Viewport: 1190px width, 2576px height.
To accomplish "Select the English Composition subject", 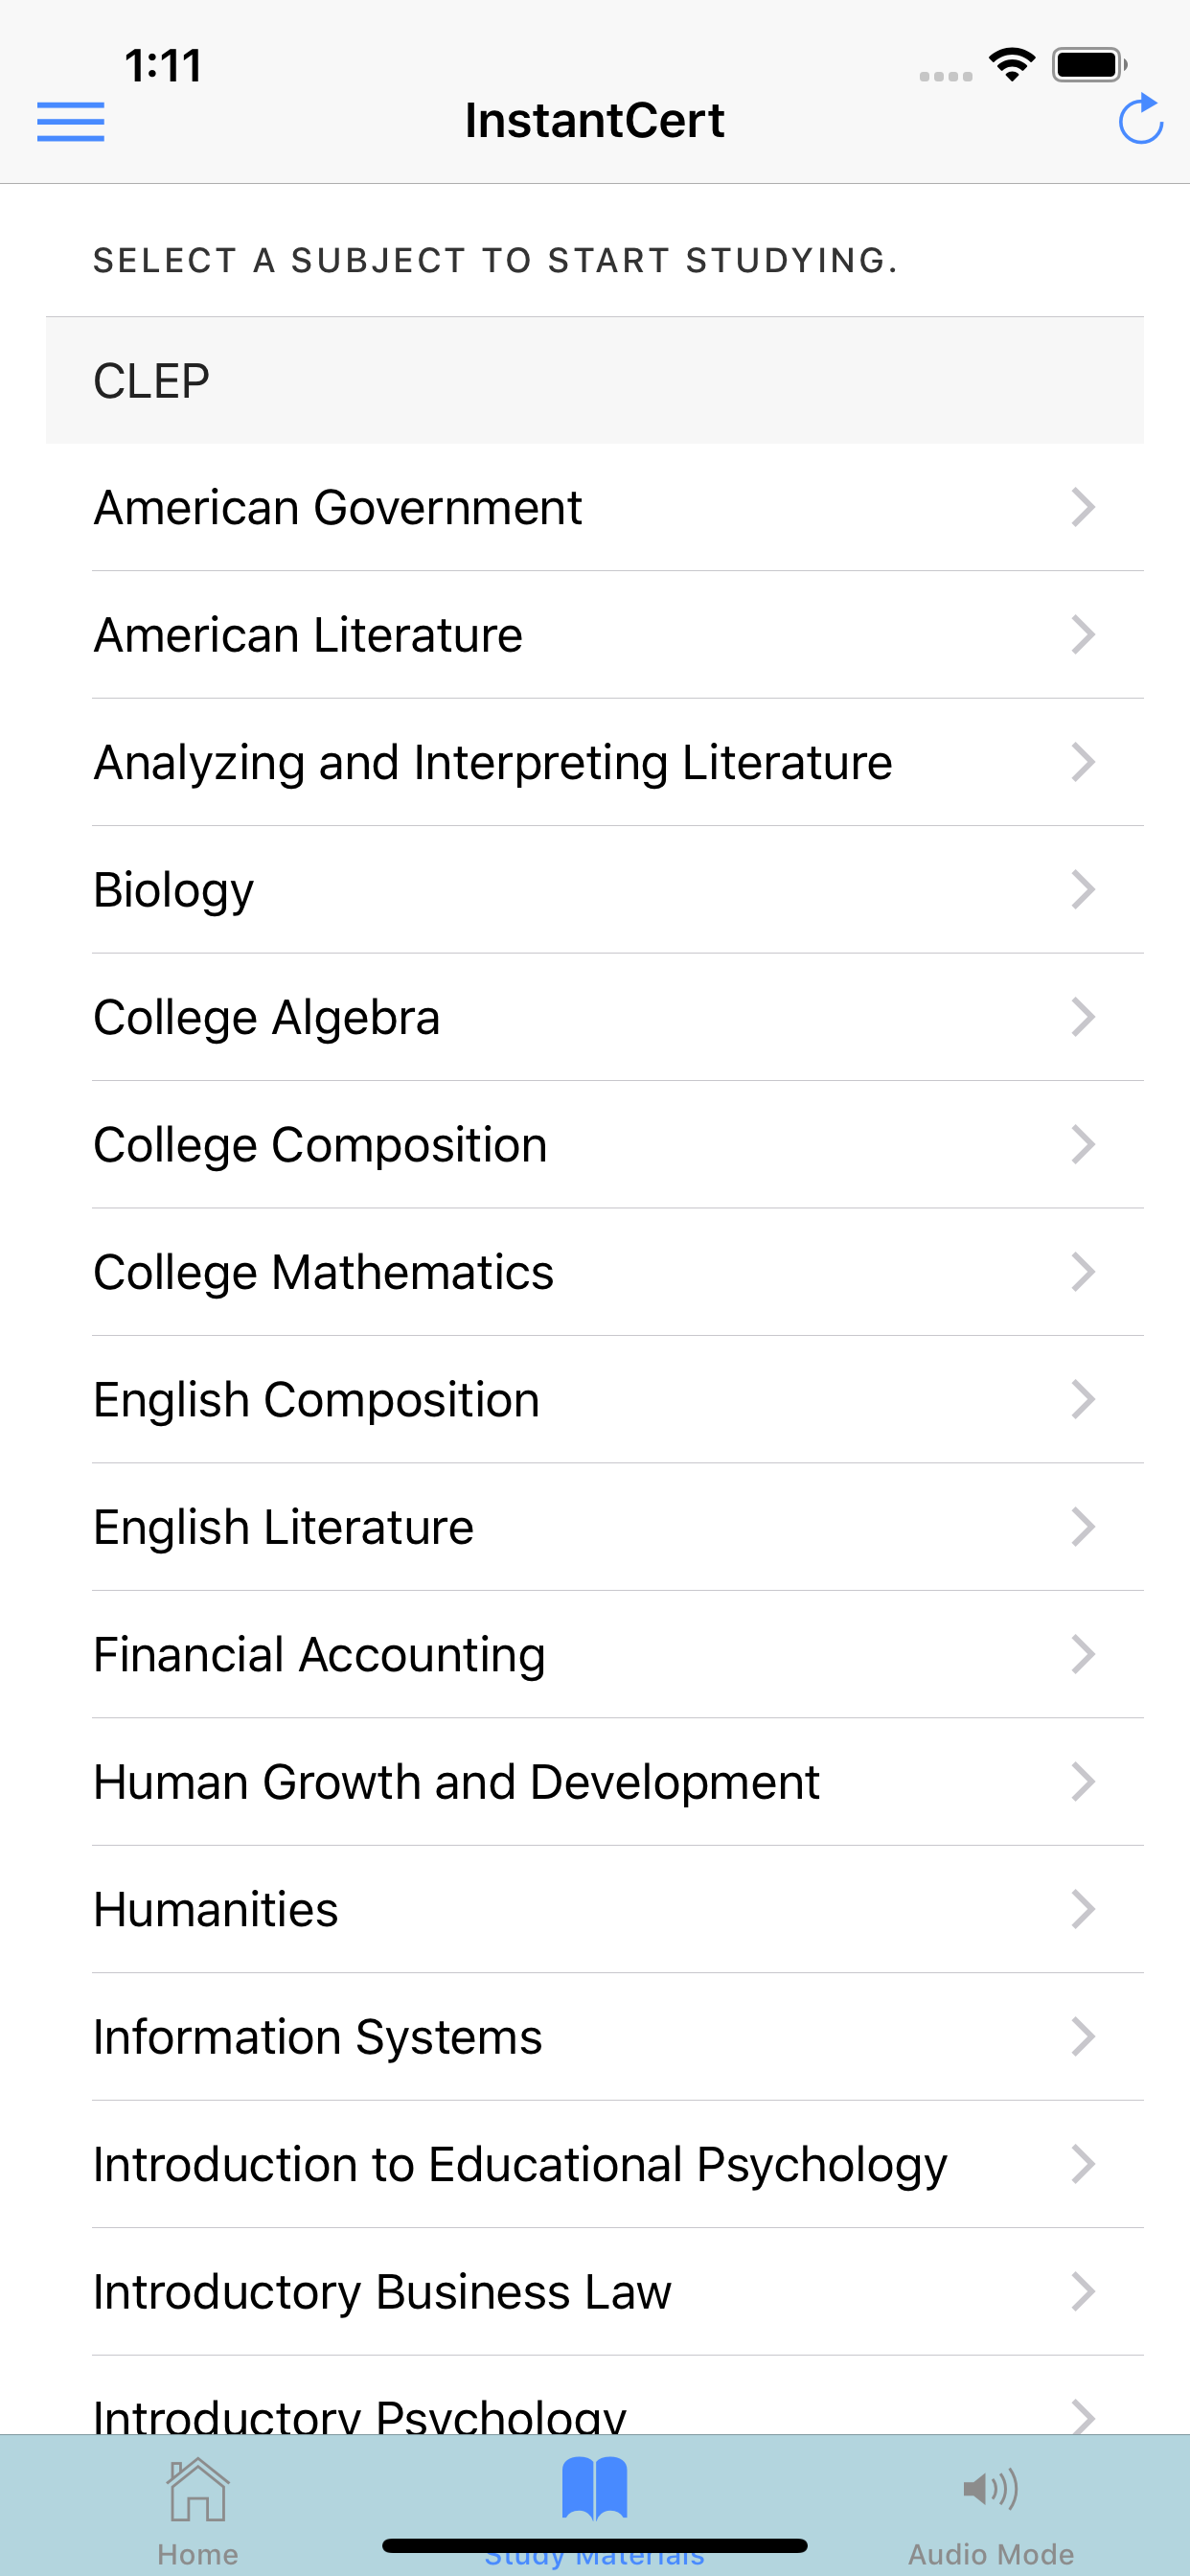I will coord(316,1400).
